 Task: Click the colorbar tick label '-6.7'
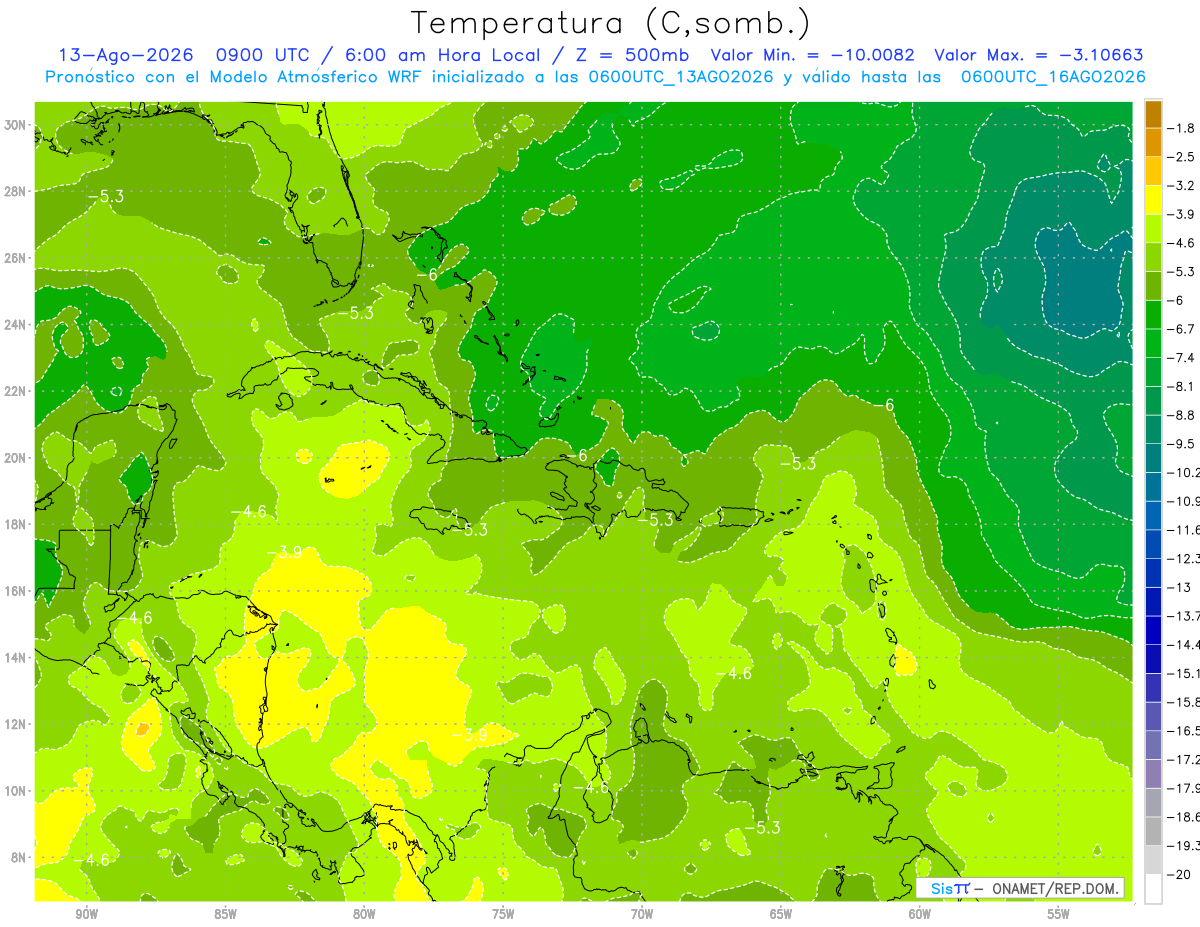pyautogui.click(x=1181, y=329)
